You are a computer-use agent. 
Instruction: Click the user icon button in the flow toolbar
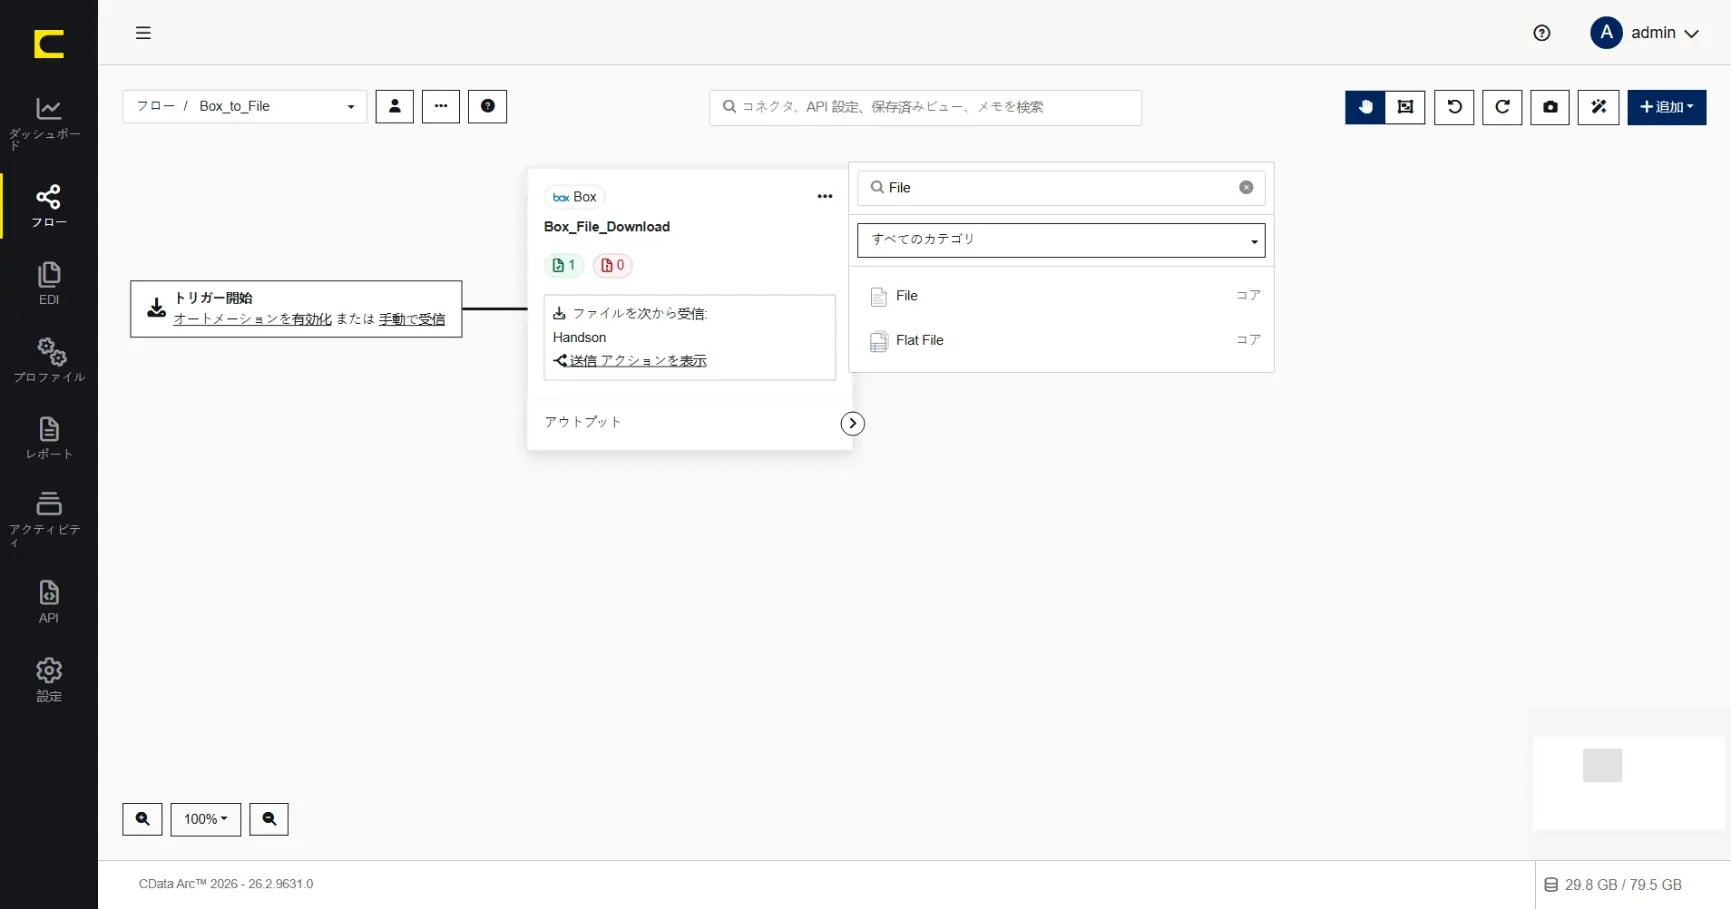(x=394, y=107)
